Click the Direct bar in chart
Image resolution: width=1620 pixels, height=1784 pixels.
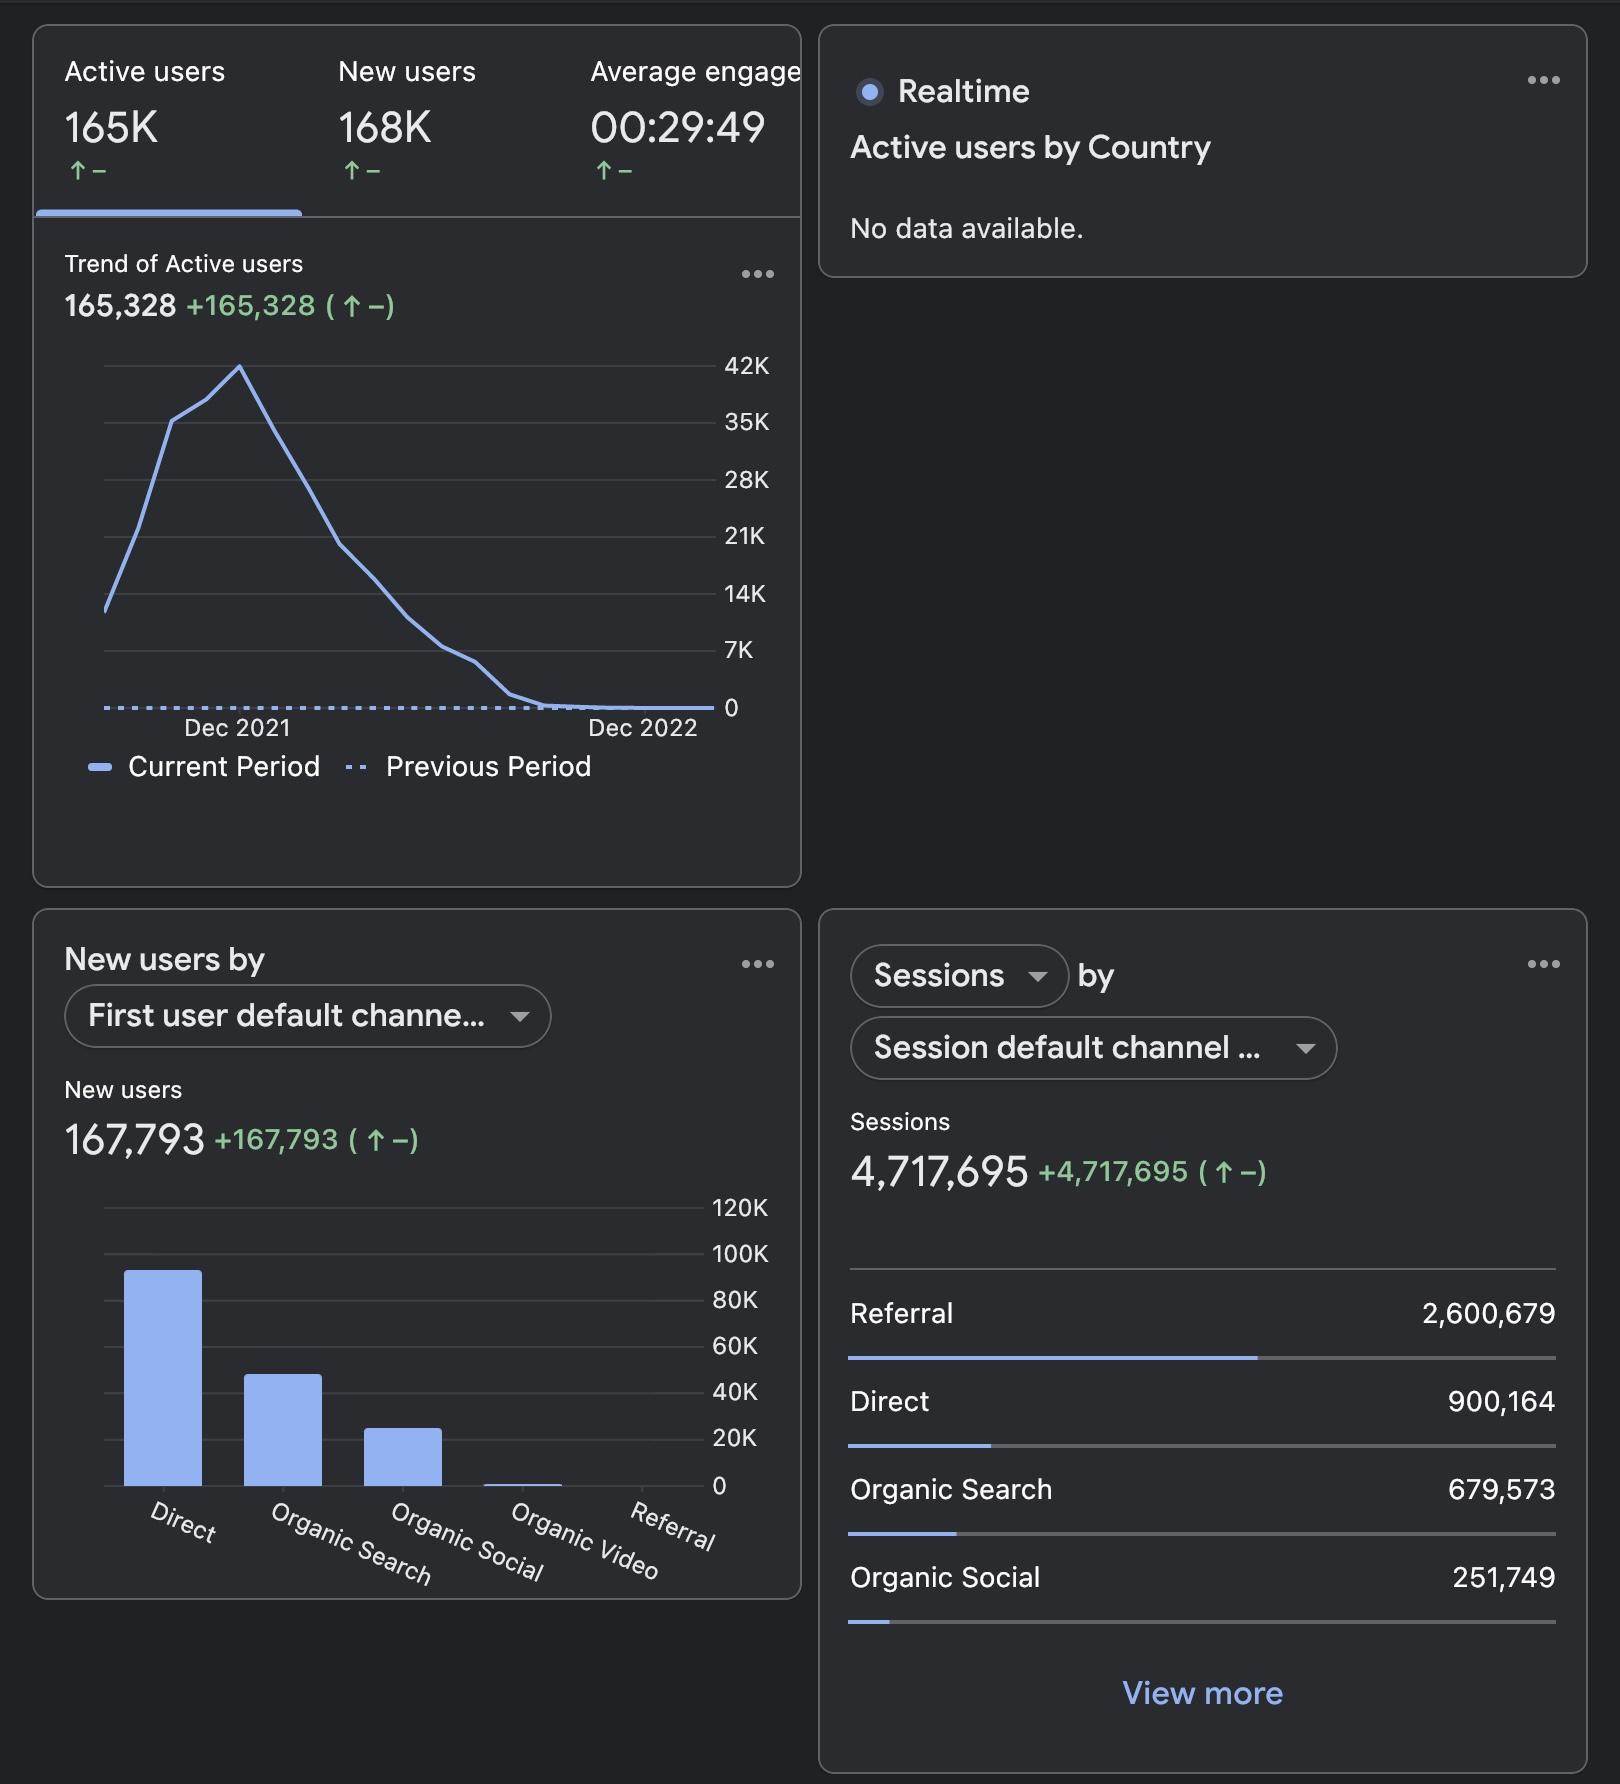pos(163,1378)
